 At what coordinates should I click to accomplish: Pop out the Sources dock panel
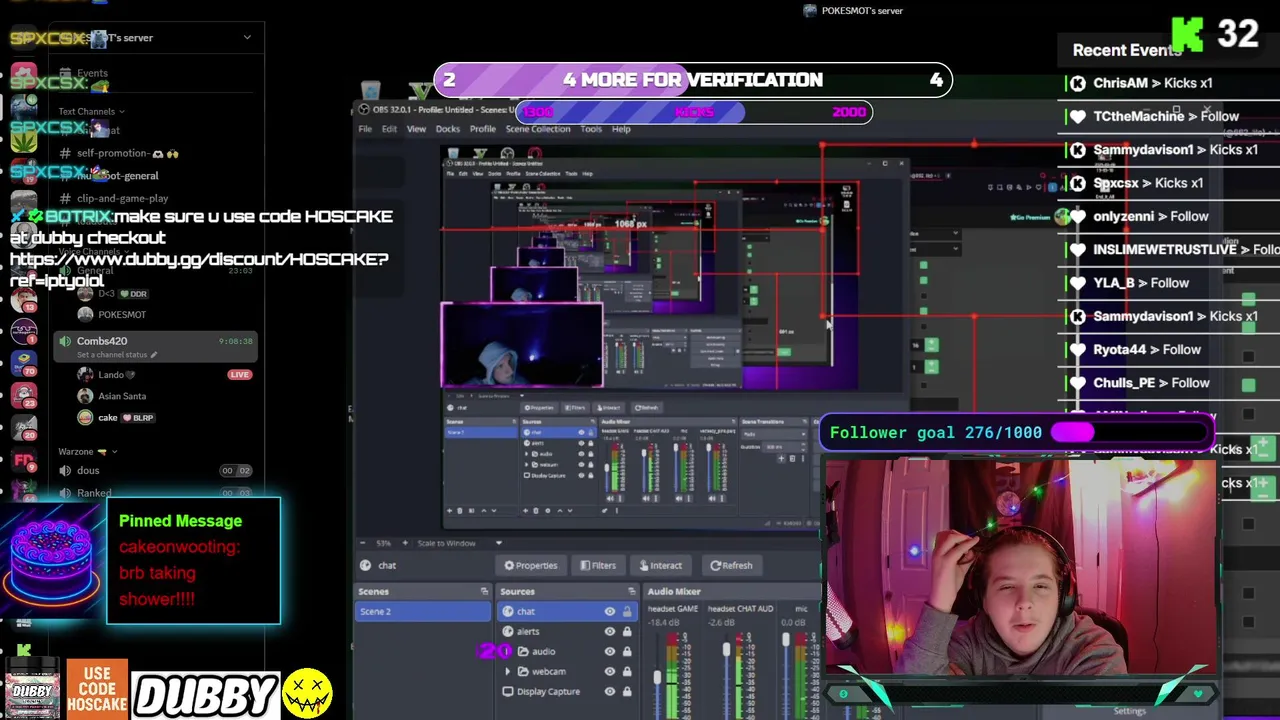631,591
